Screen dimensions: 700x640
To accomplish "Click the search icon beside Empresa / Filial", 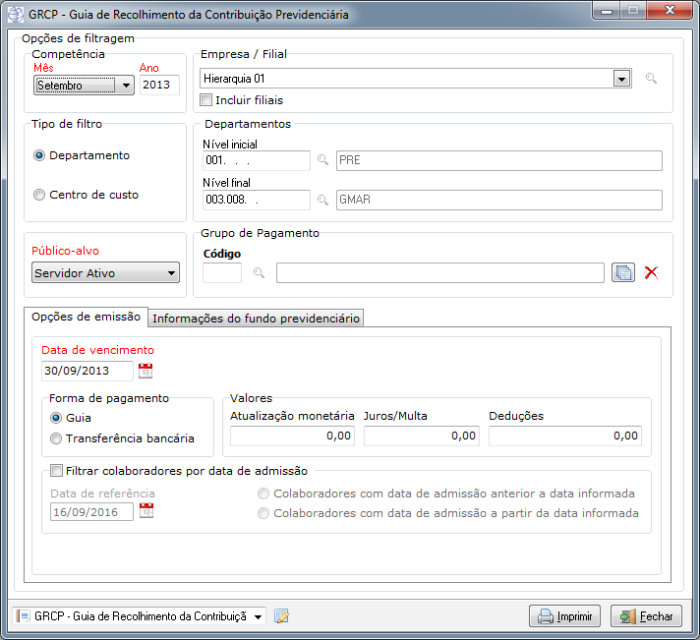I will point(651,78).
